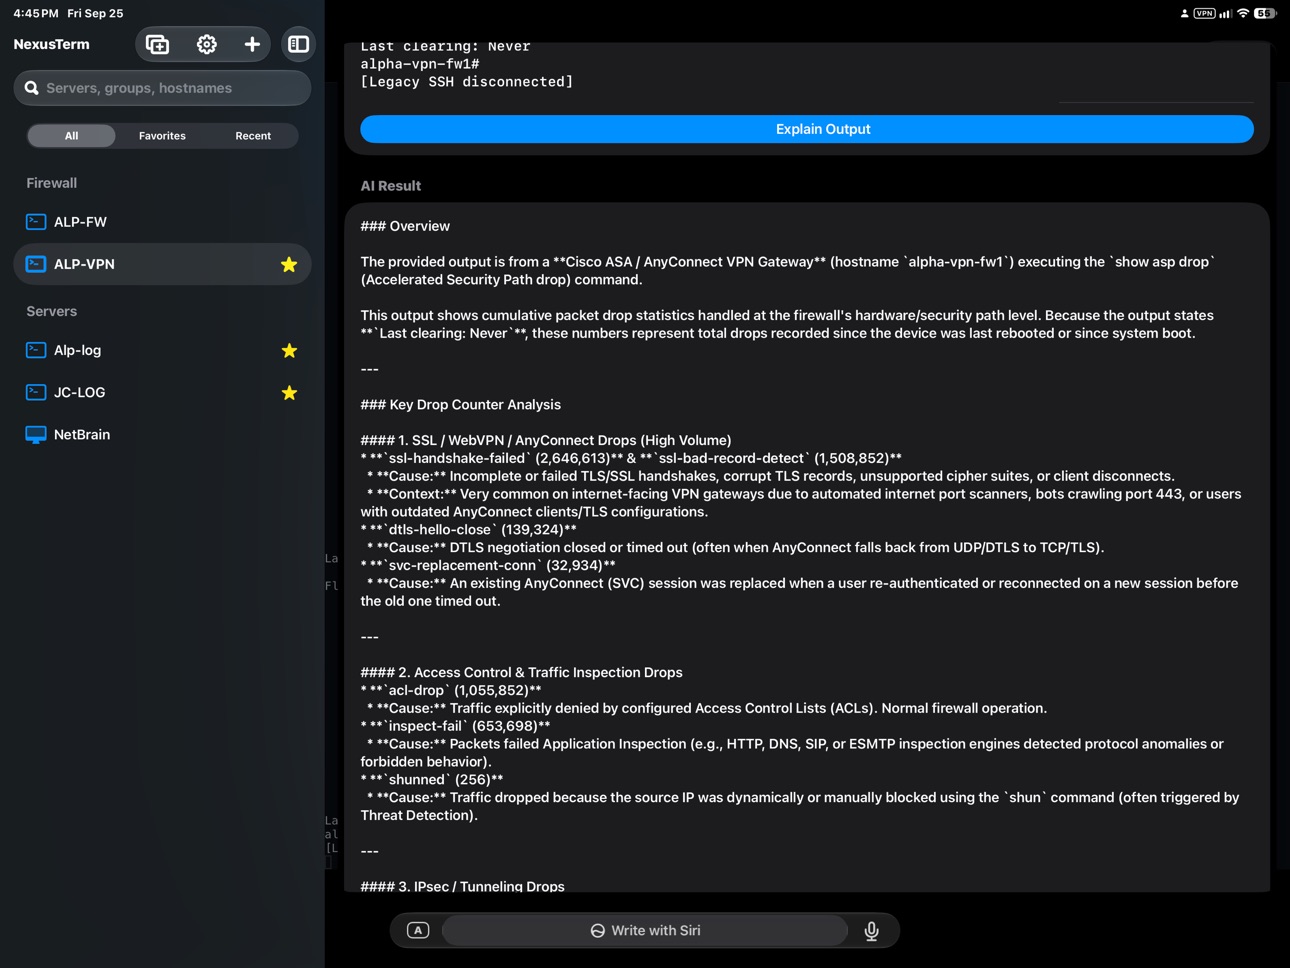Viewport: 1290px width, 968px height.
Task: Click the Alp-log terminal icon
Action: coord(36,350)
